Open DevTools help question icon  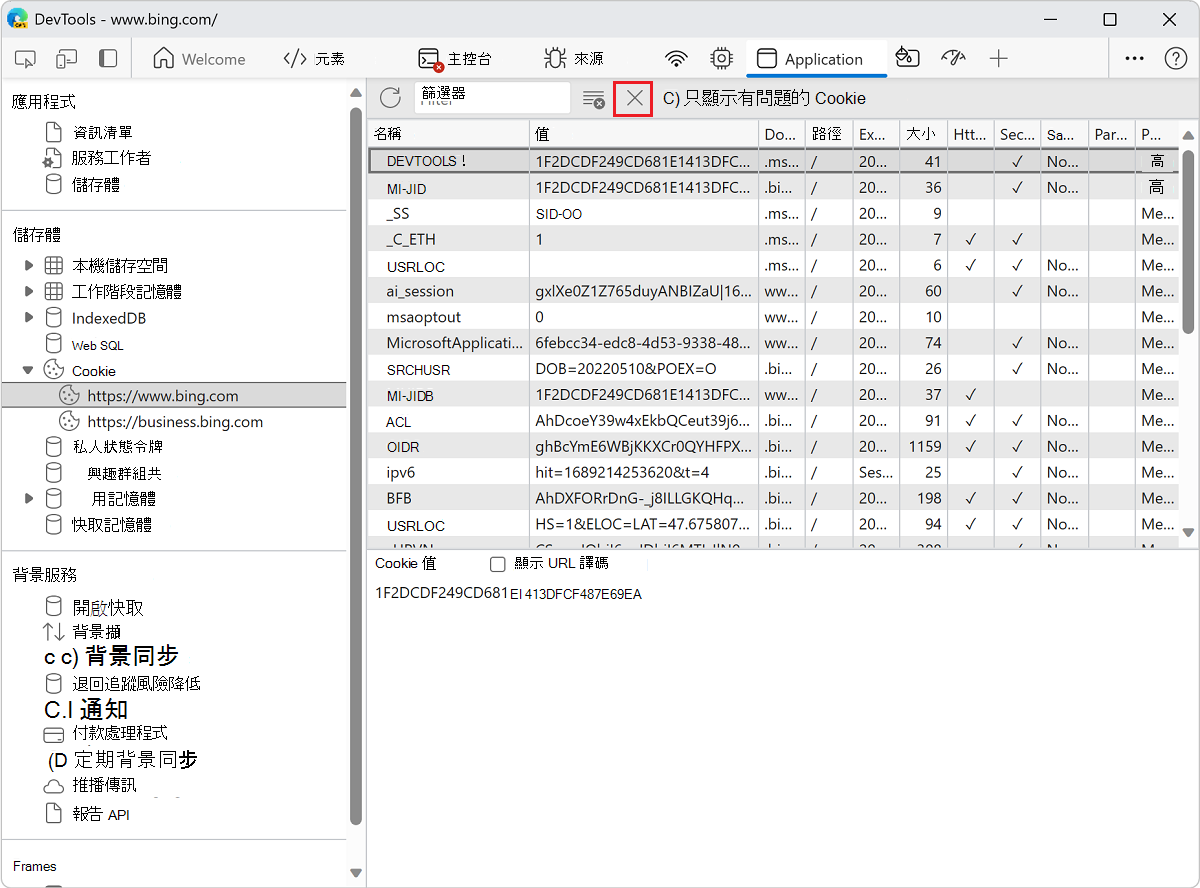tap(1176, 59)
